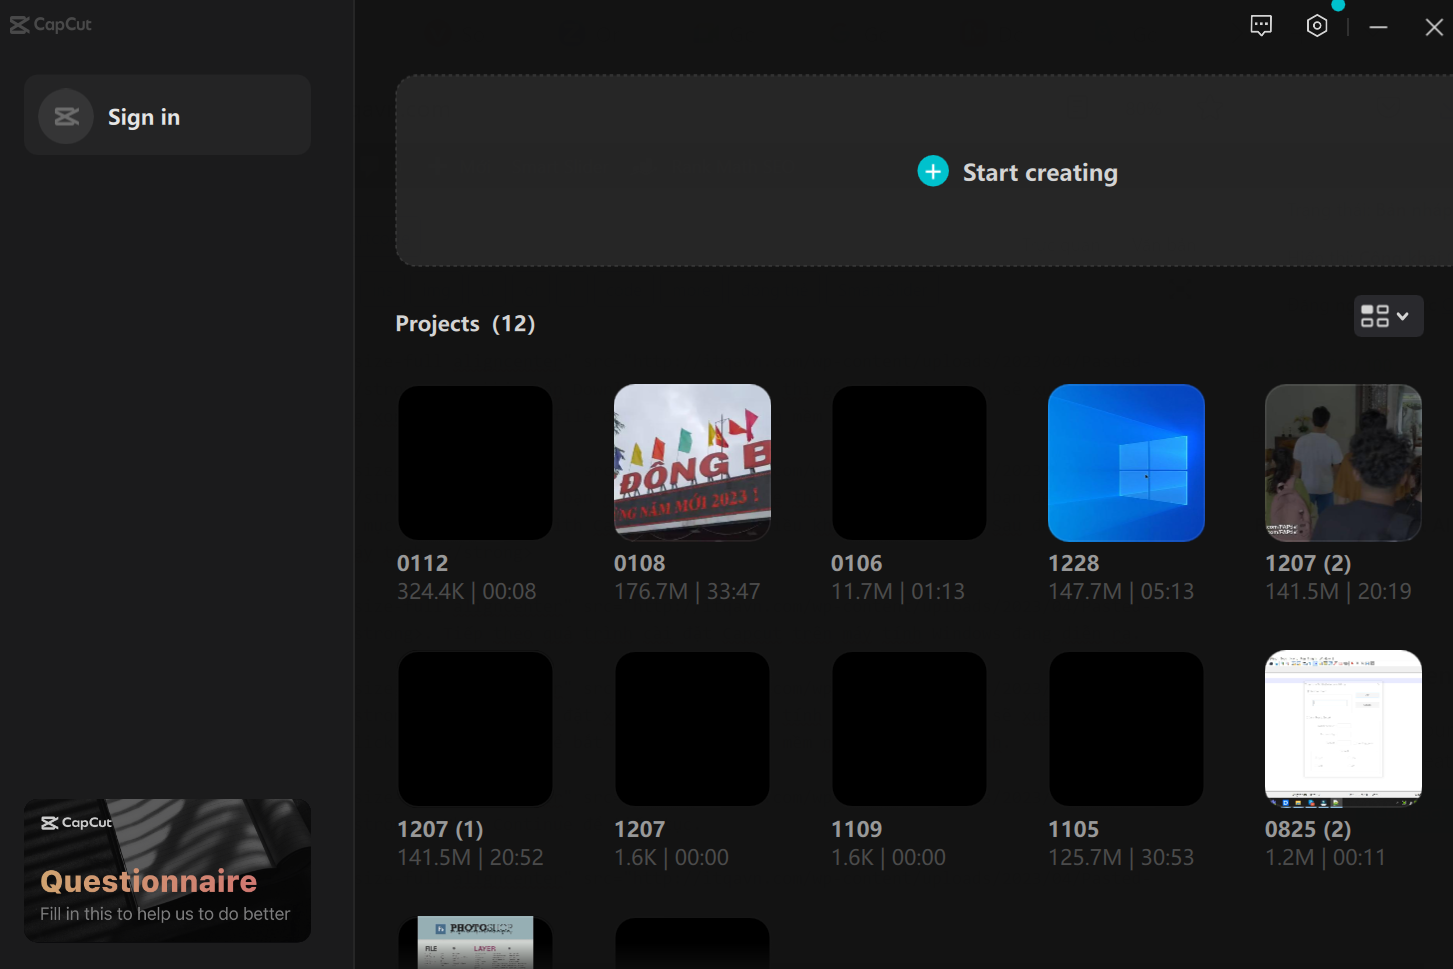The image size is (1453, 969).
Task: Click the project name 0825 (2)
Action: 1308,829
